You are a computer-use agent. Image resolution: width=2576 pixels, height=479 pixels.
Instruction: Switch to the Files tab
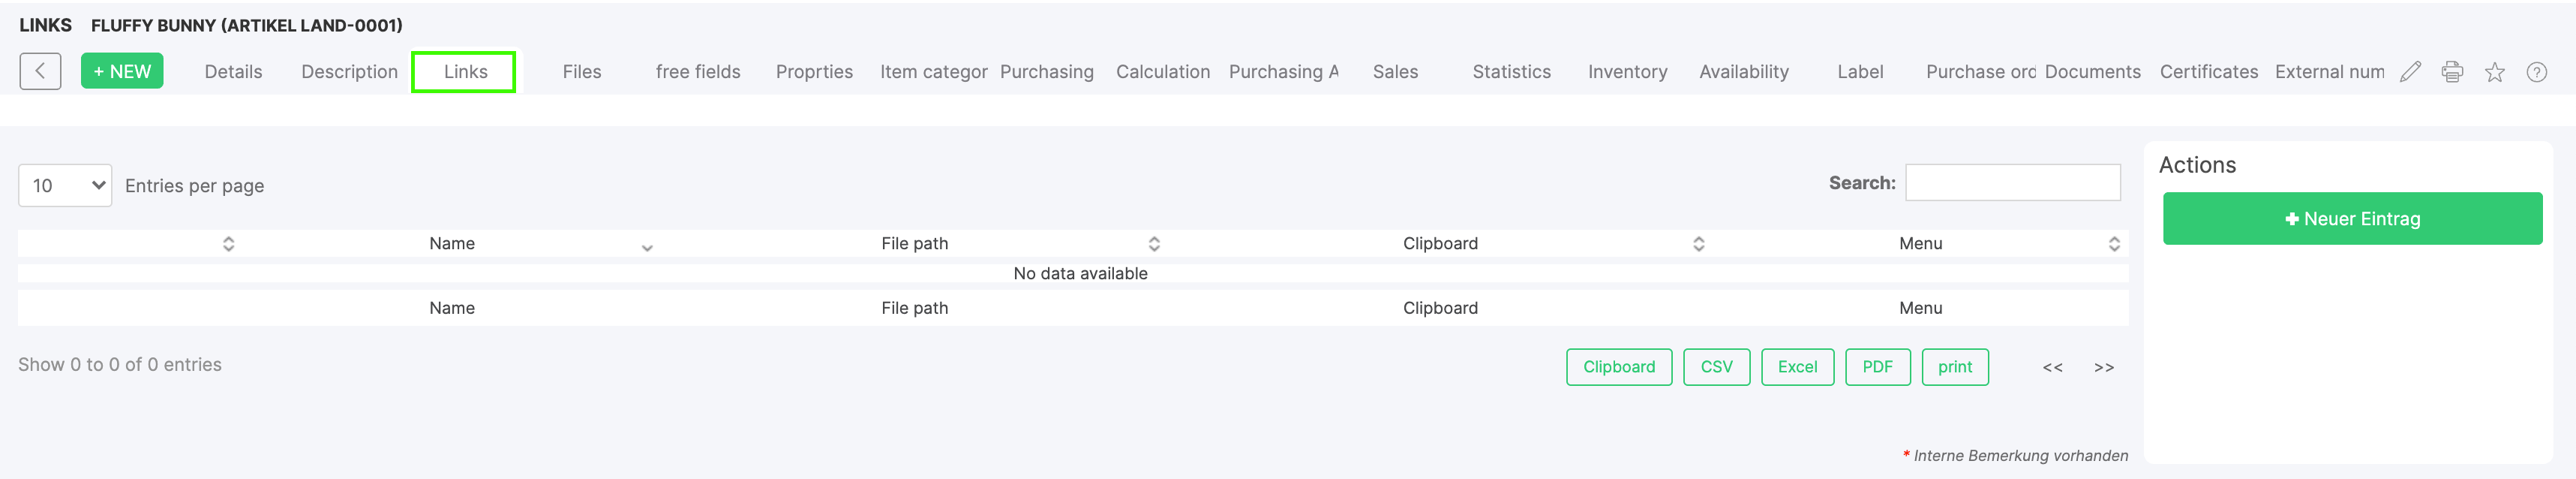582,72
